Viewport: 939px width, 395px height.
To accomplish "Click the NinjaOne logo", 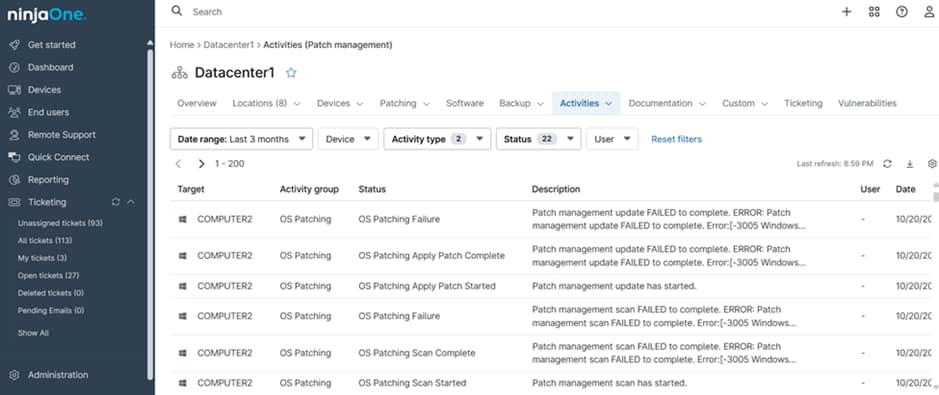I will (47, 16).
